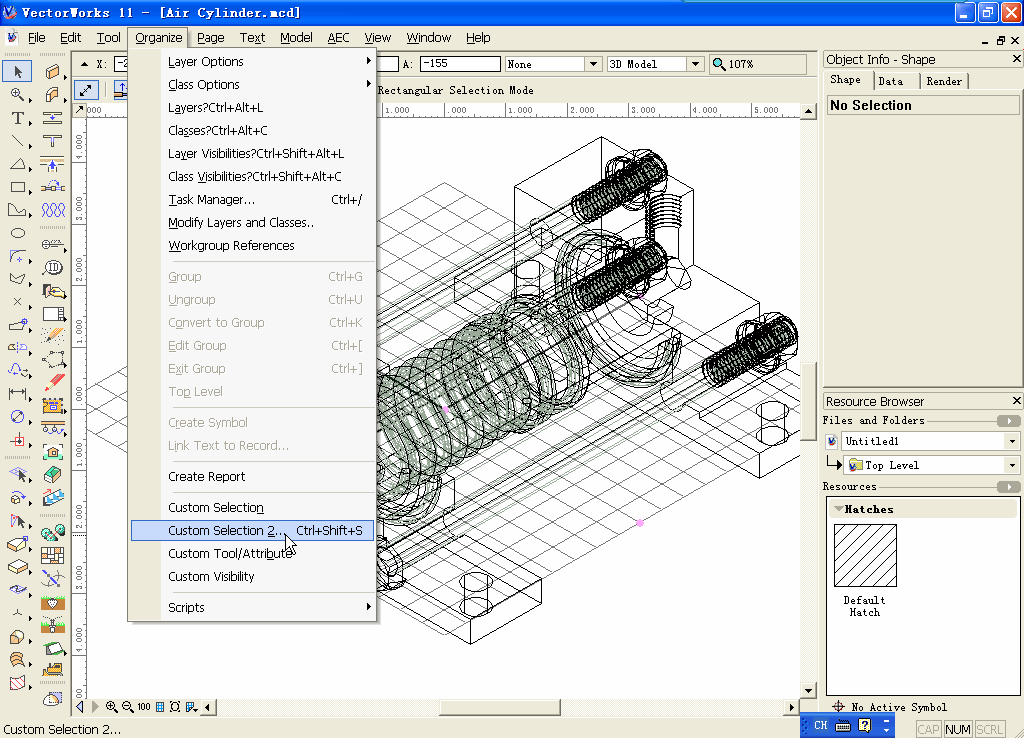Click Fit to Objects button
1024x738 pixels.
pos(175,707)
